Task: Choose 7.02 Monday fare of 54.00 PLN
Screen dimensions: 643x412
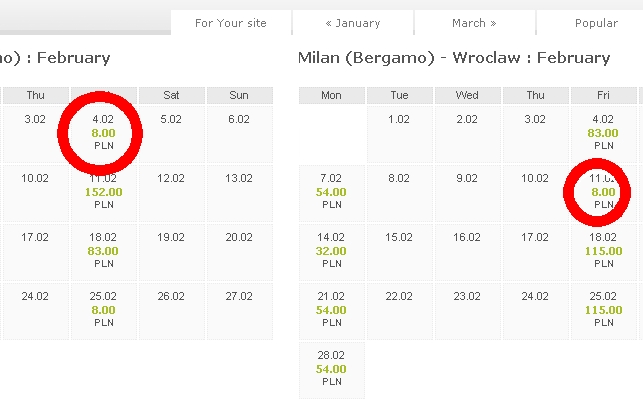Action: coord(331,192)
